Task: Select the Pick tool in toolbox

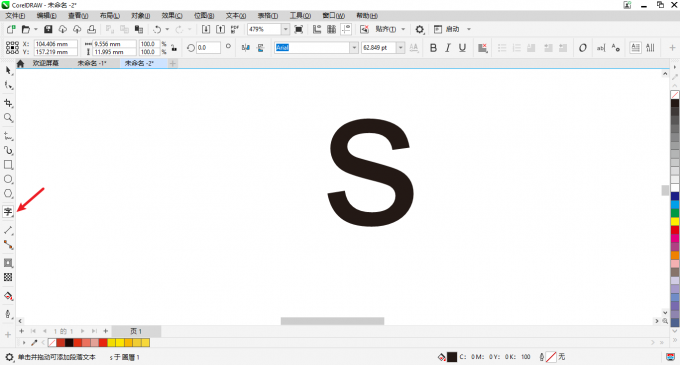Action: (8, 71)
